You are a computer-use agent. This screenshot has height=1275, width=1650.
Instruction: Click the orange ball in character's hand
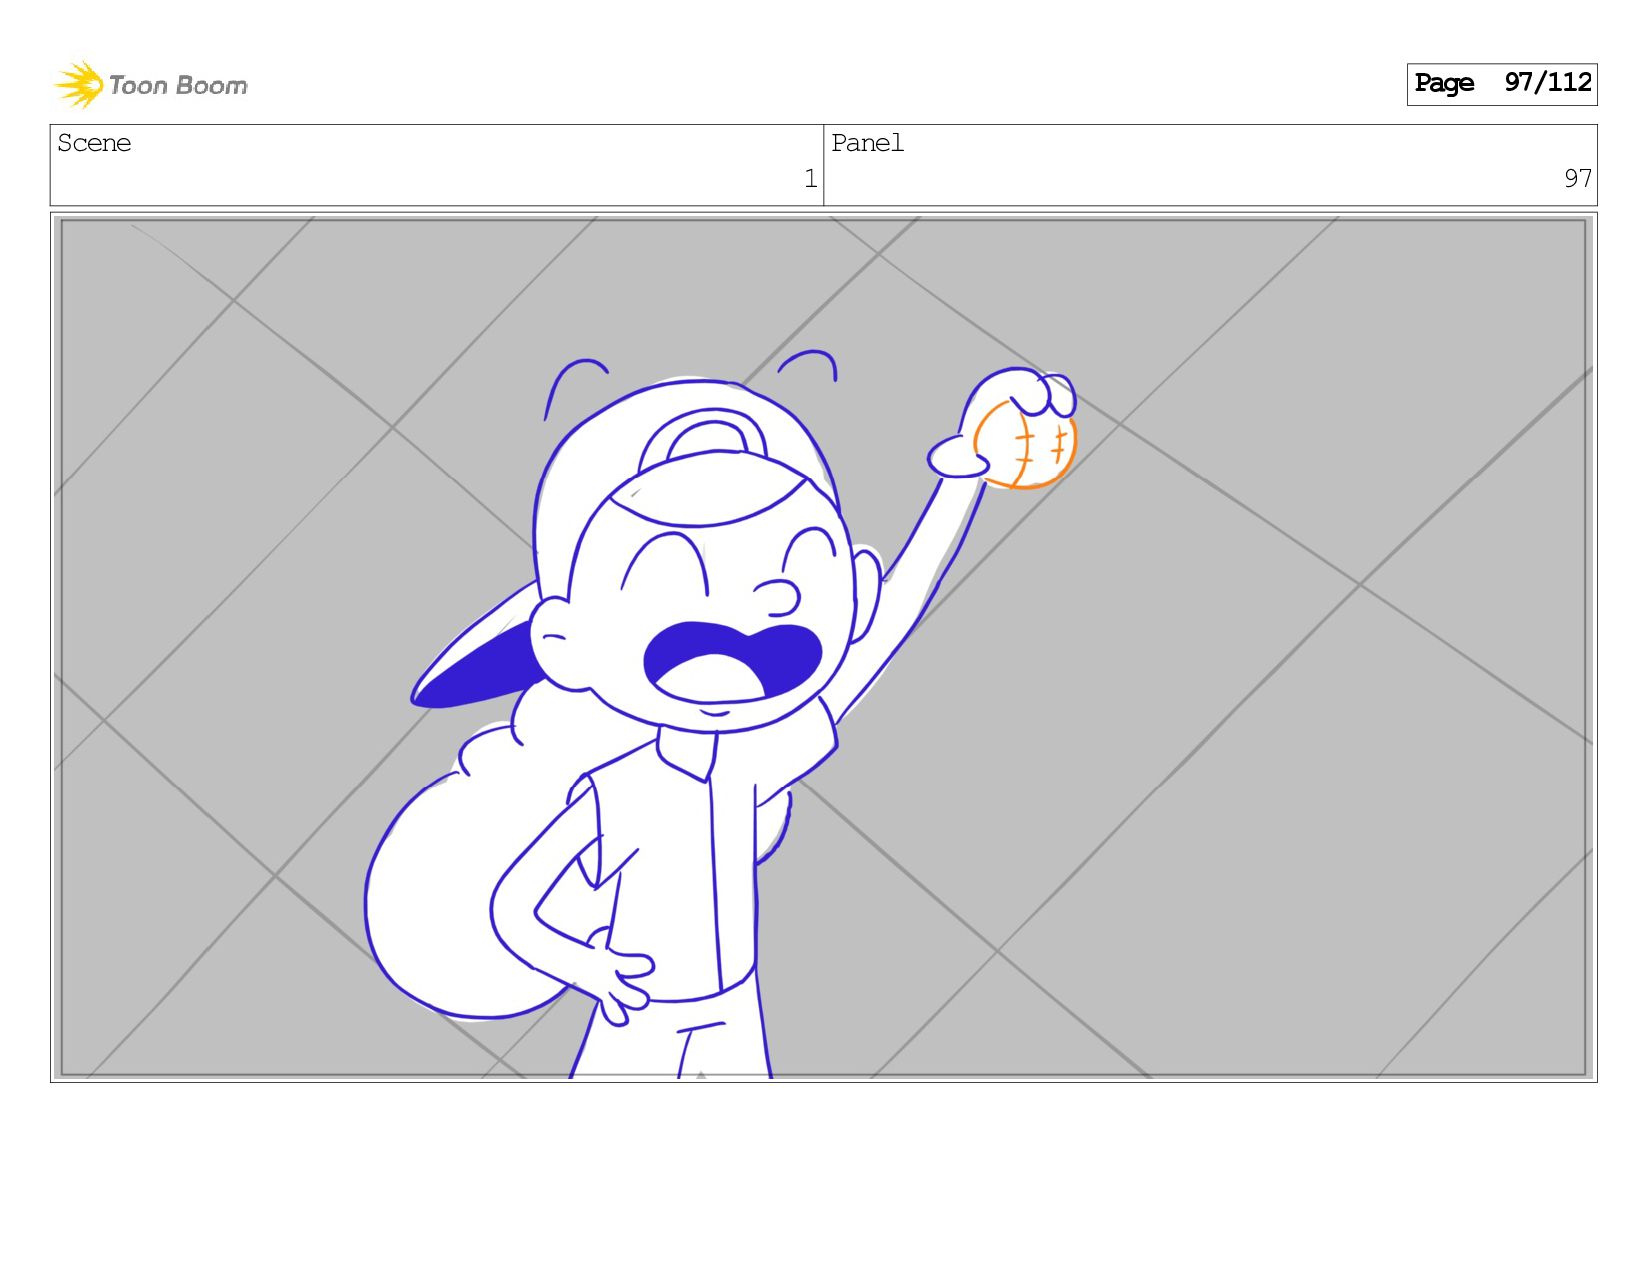1025,446
